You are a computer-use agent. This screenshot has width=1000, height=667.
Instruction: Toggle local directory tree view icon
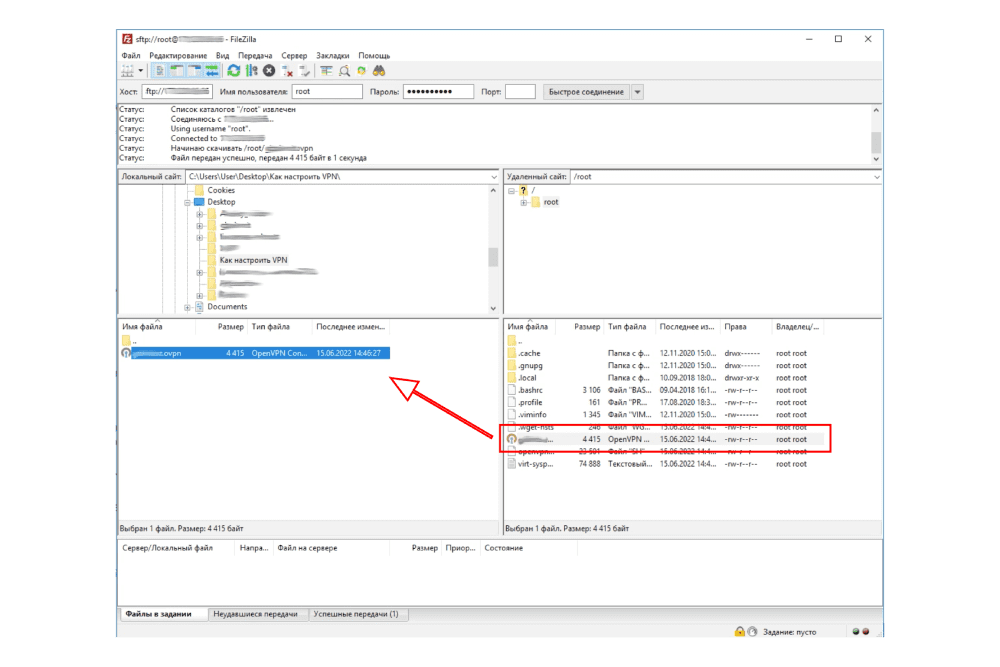[x=177, y=71]
